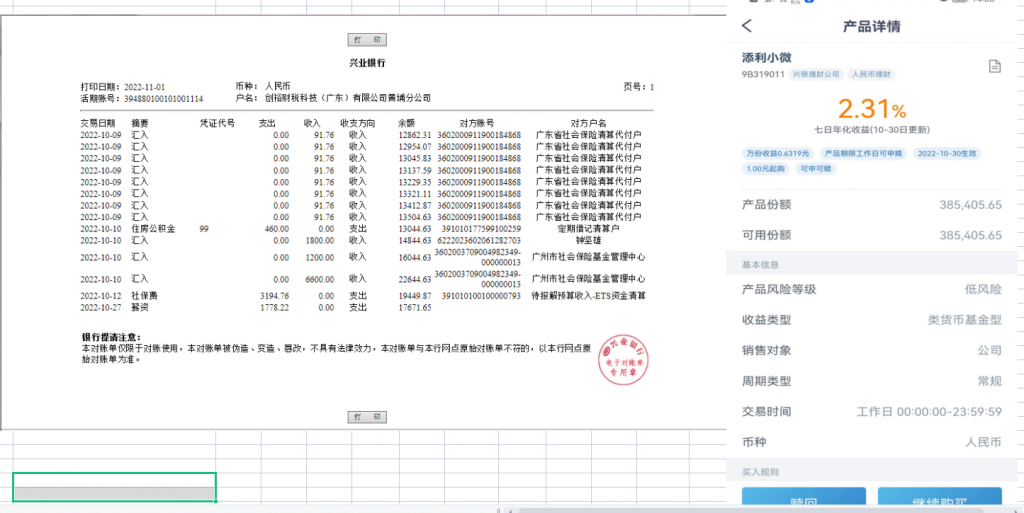Select the green-outlined spreadsheet cell
Viewport: 1024px width, 513px height.
(114, 487)
